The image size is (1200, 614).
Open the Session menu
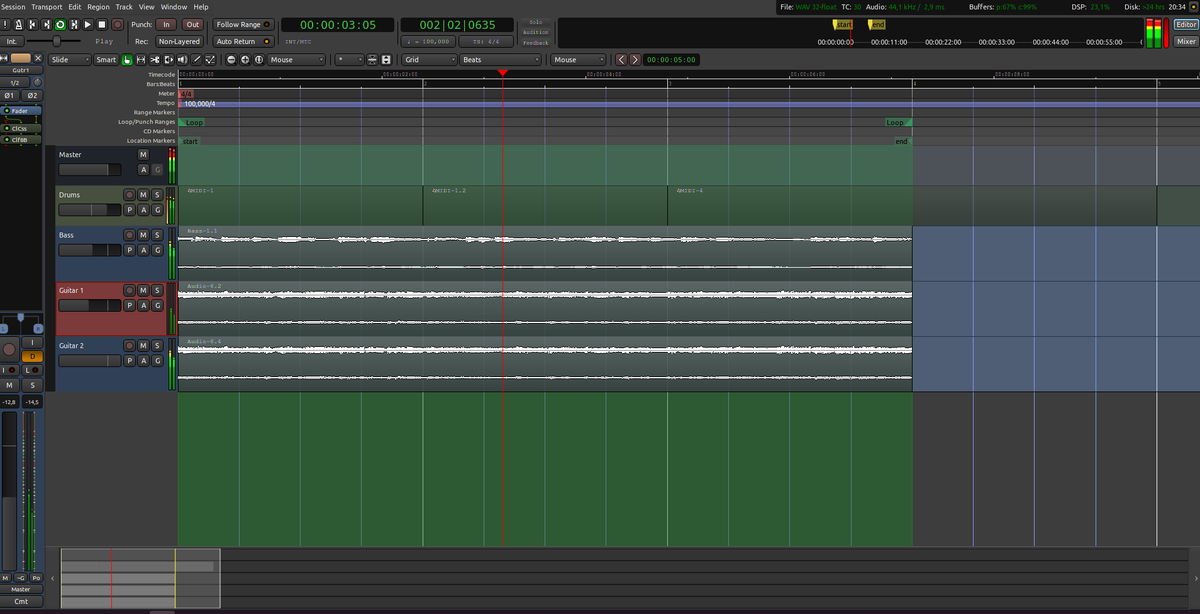pos(13,6)
